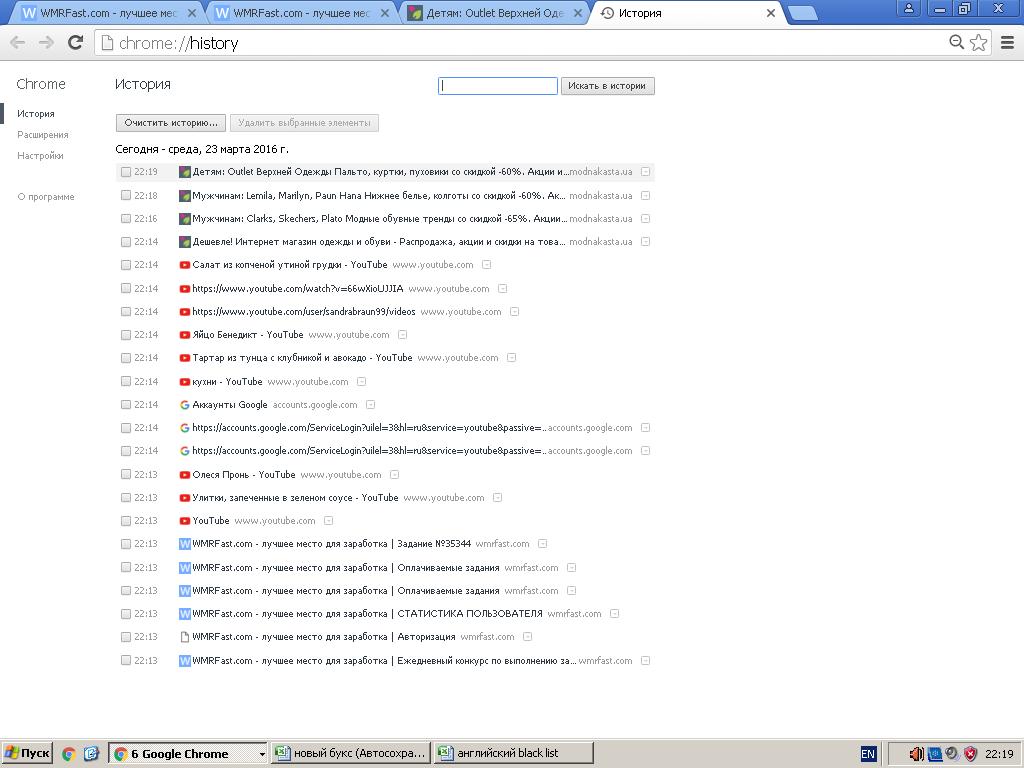Open new tab button
Screen dimensions: 1024x768
pyautogui.click(x=803, y=13)
